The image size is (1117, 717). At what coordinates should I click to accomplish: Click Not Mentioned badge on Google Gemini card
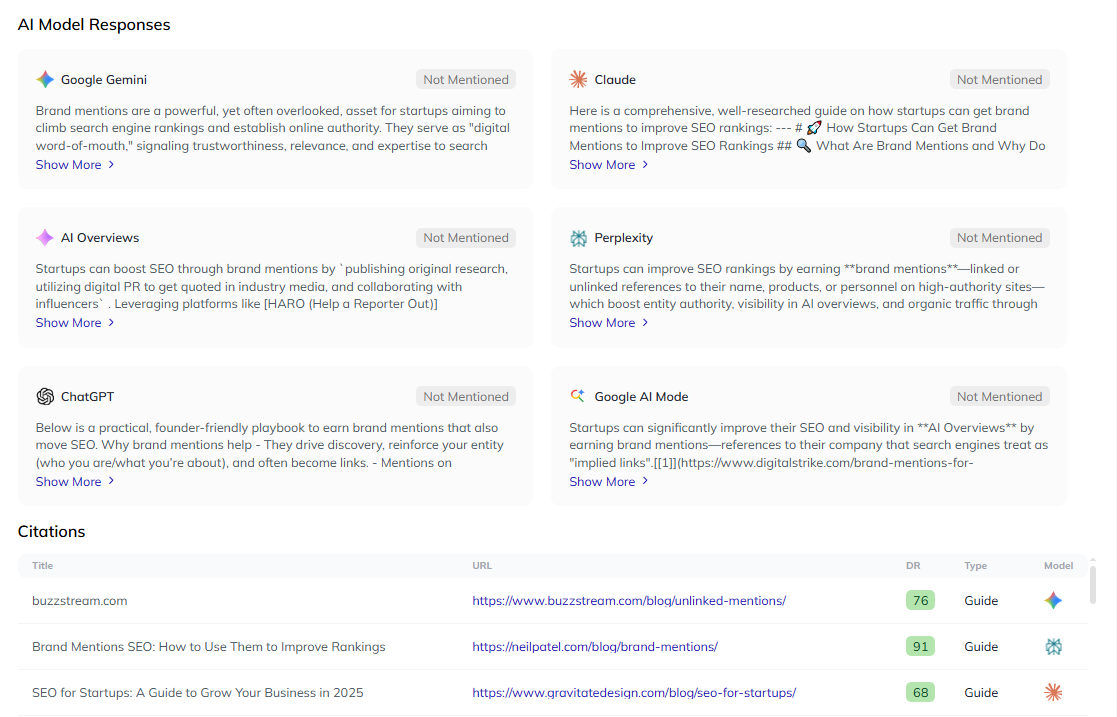click(466, 80)
